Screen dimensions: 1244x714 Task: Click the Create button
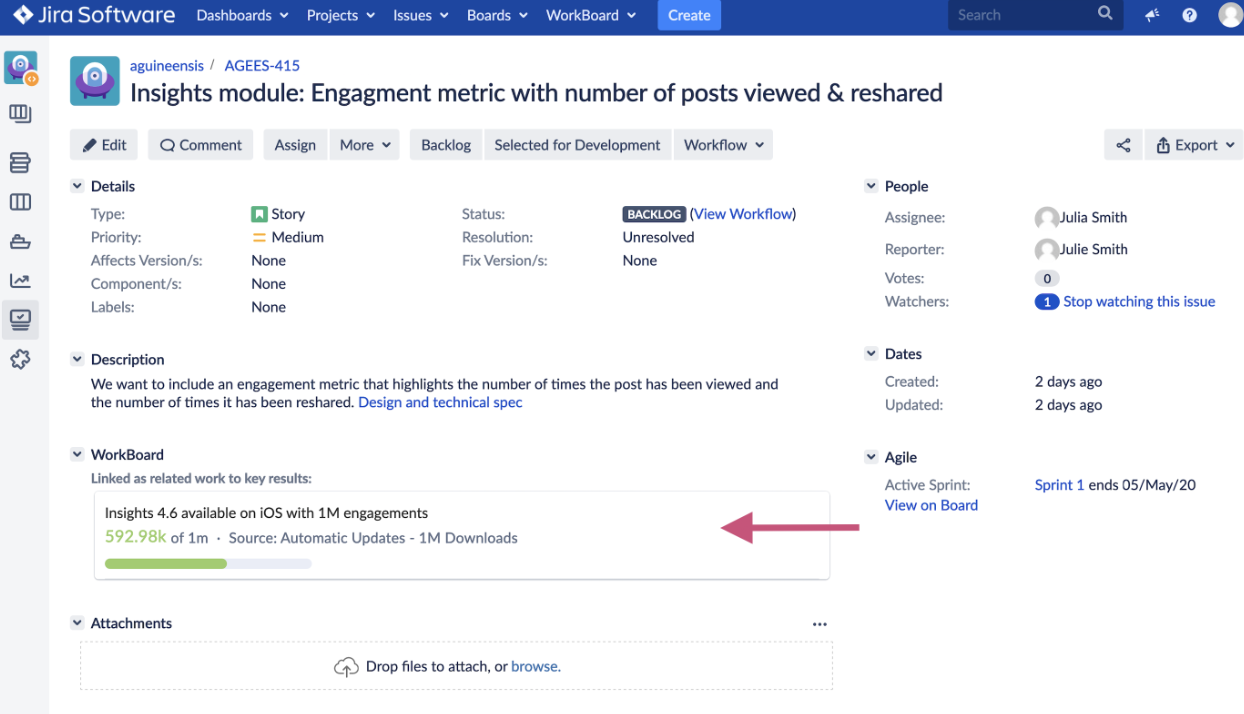[689, 15]
